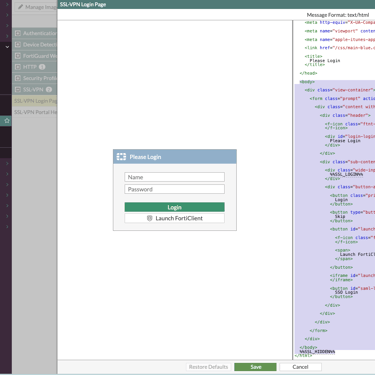Image resolution: width=375 pixels, height=375 pixels.
Task: Click the %%SSL_LOGIN%% line in code
Action: pos(346,174)
